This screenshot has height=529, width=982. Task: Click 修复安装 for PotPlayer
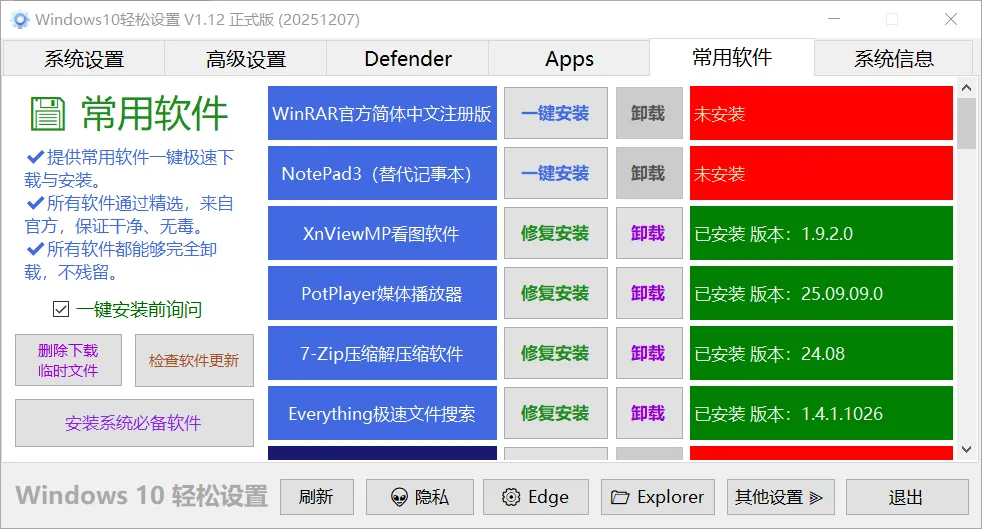(556, 294)
